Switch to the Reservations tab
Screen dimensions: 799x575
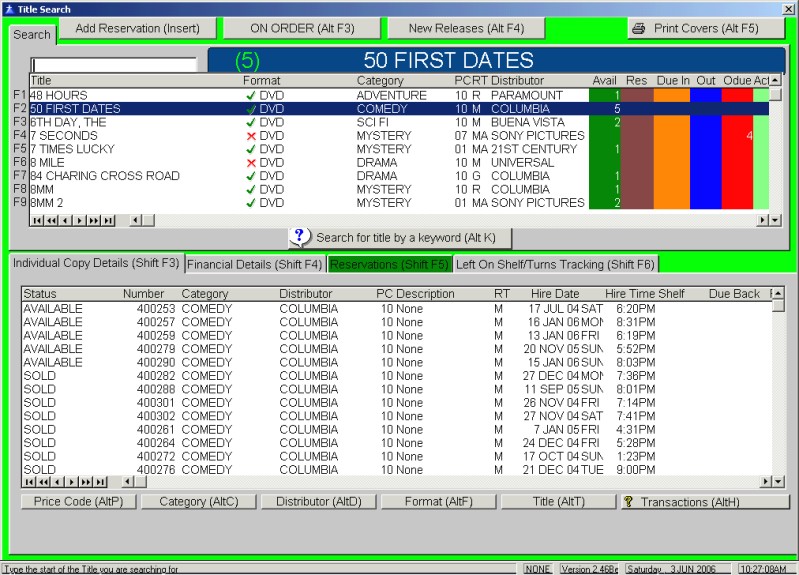[x=389, y=265]
